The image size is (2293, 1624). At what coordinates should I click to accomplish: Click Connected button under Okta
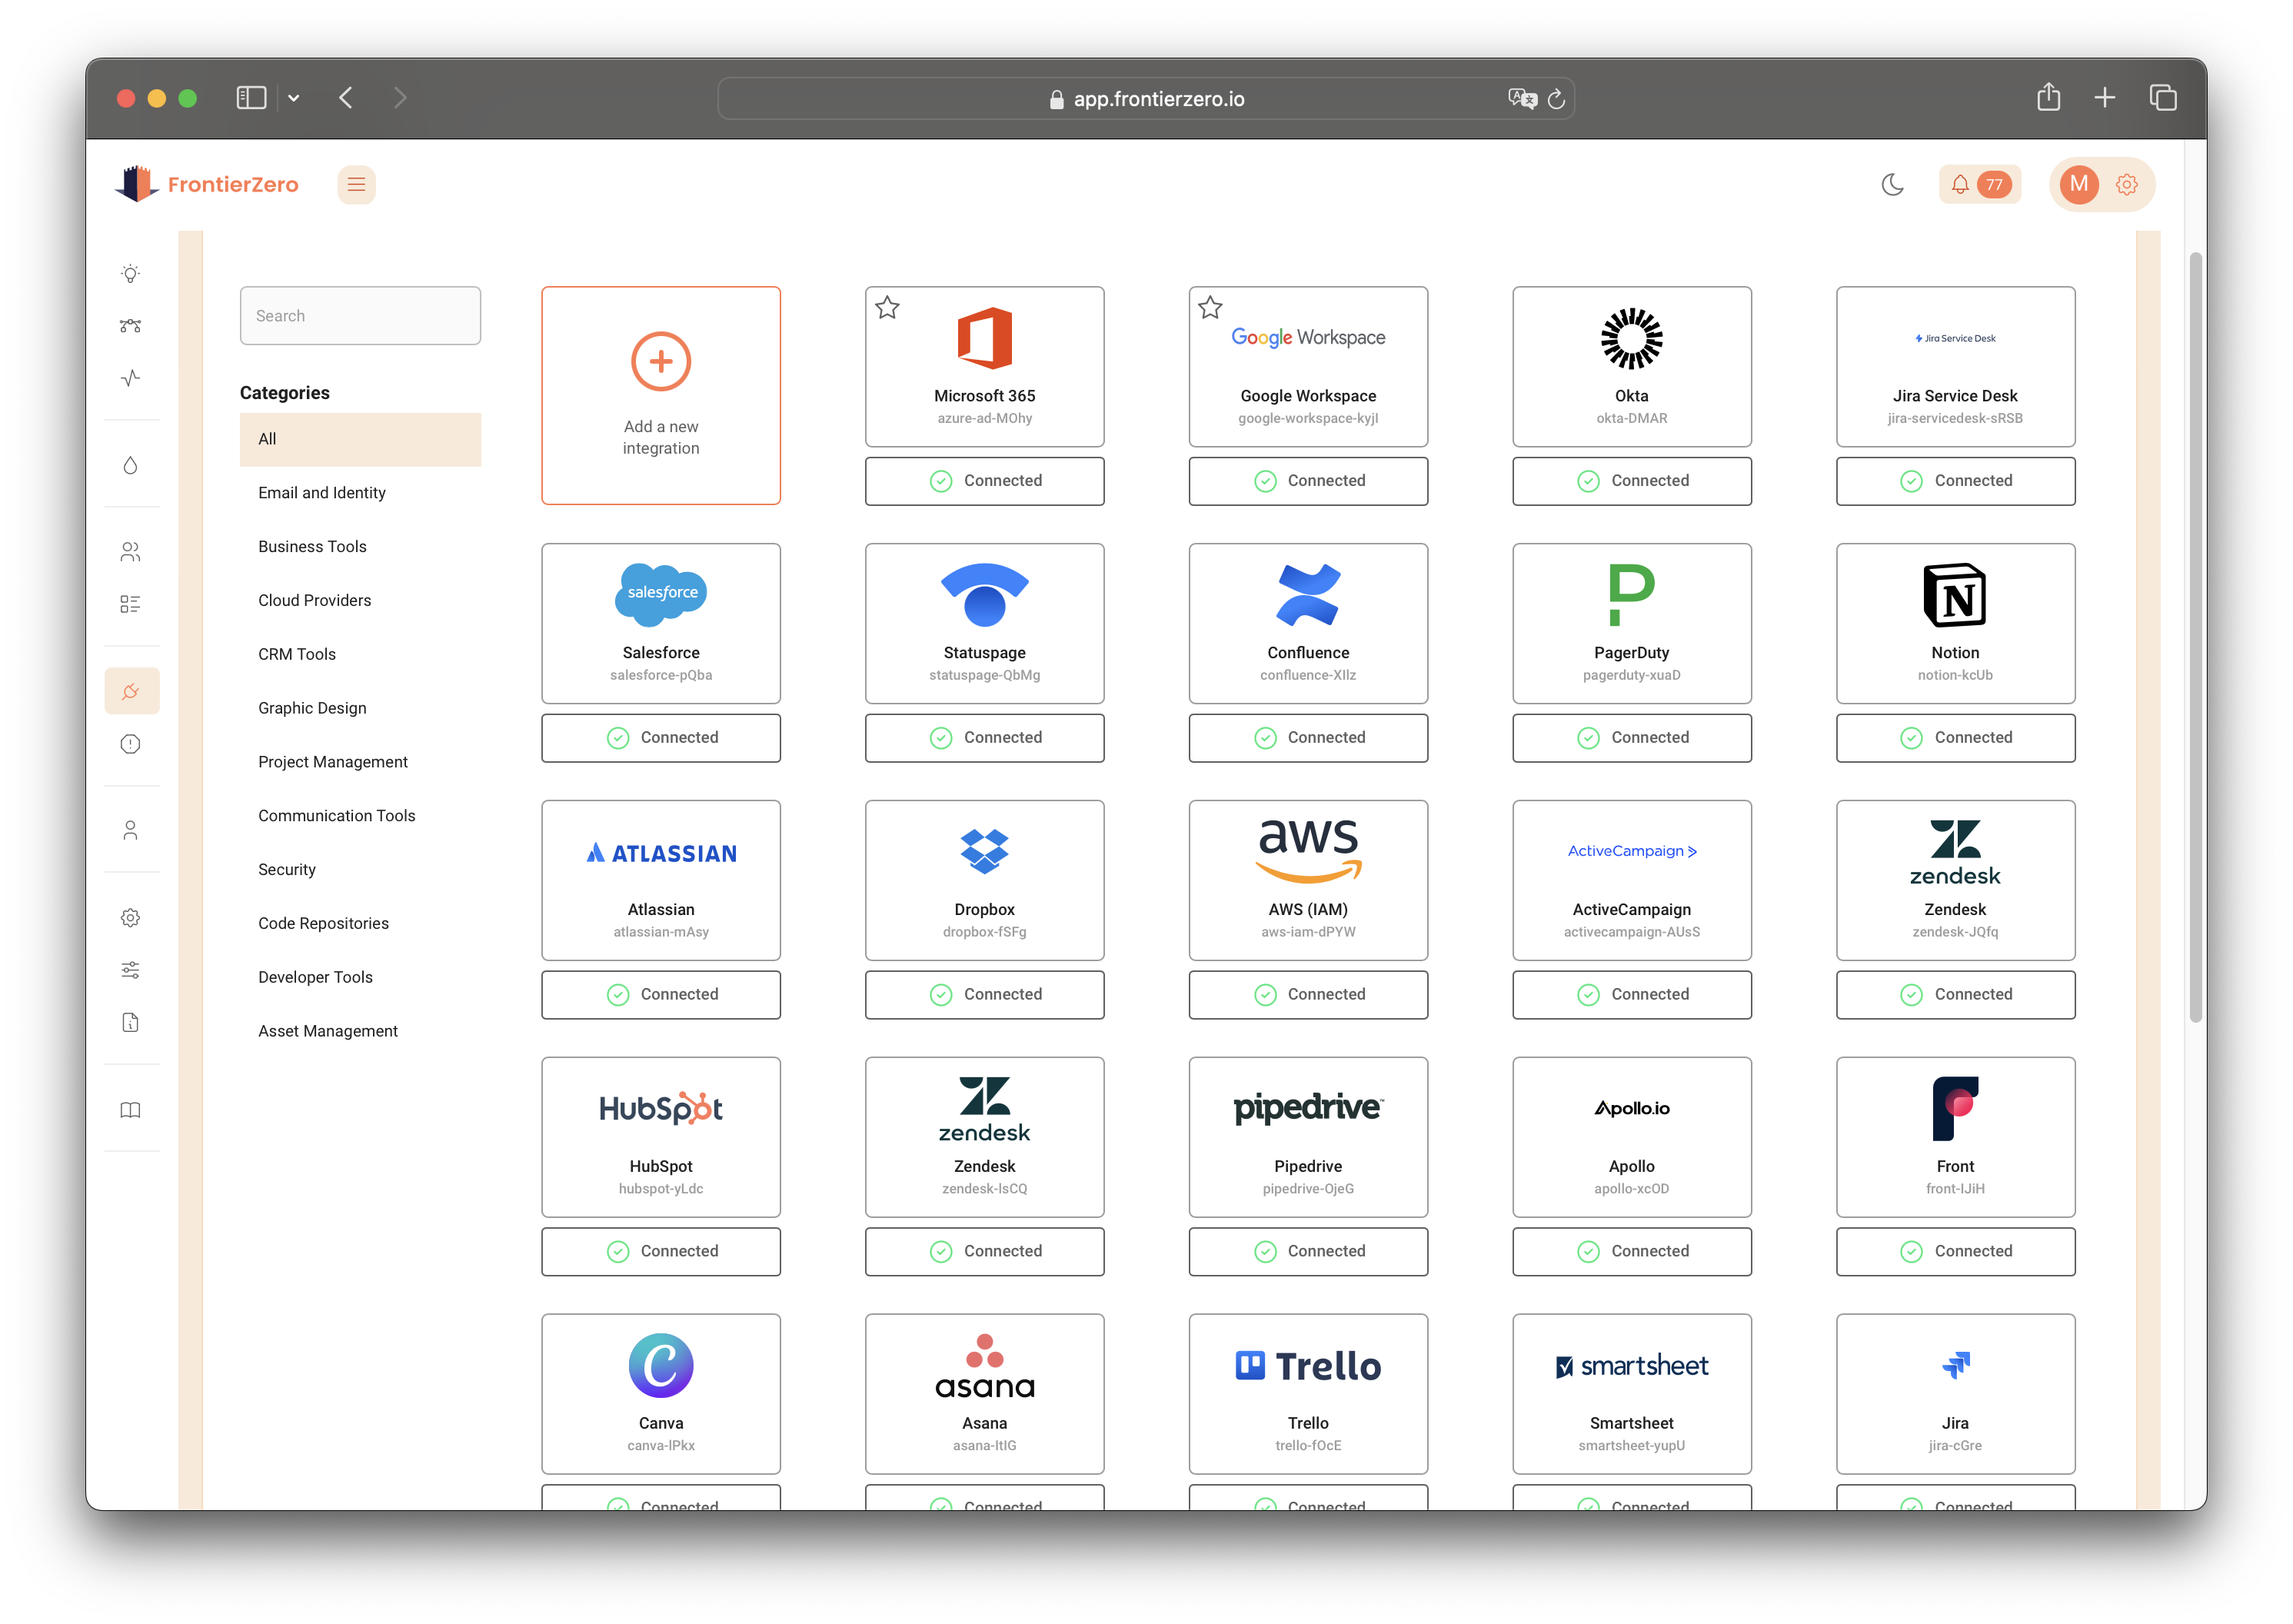point(1632,481)
